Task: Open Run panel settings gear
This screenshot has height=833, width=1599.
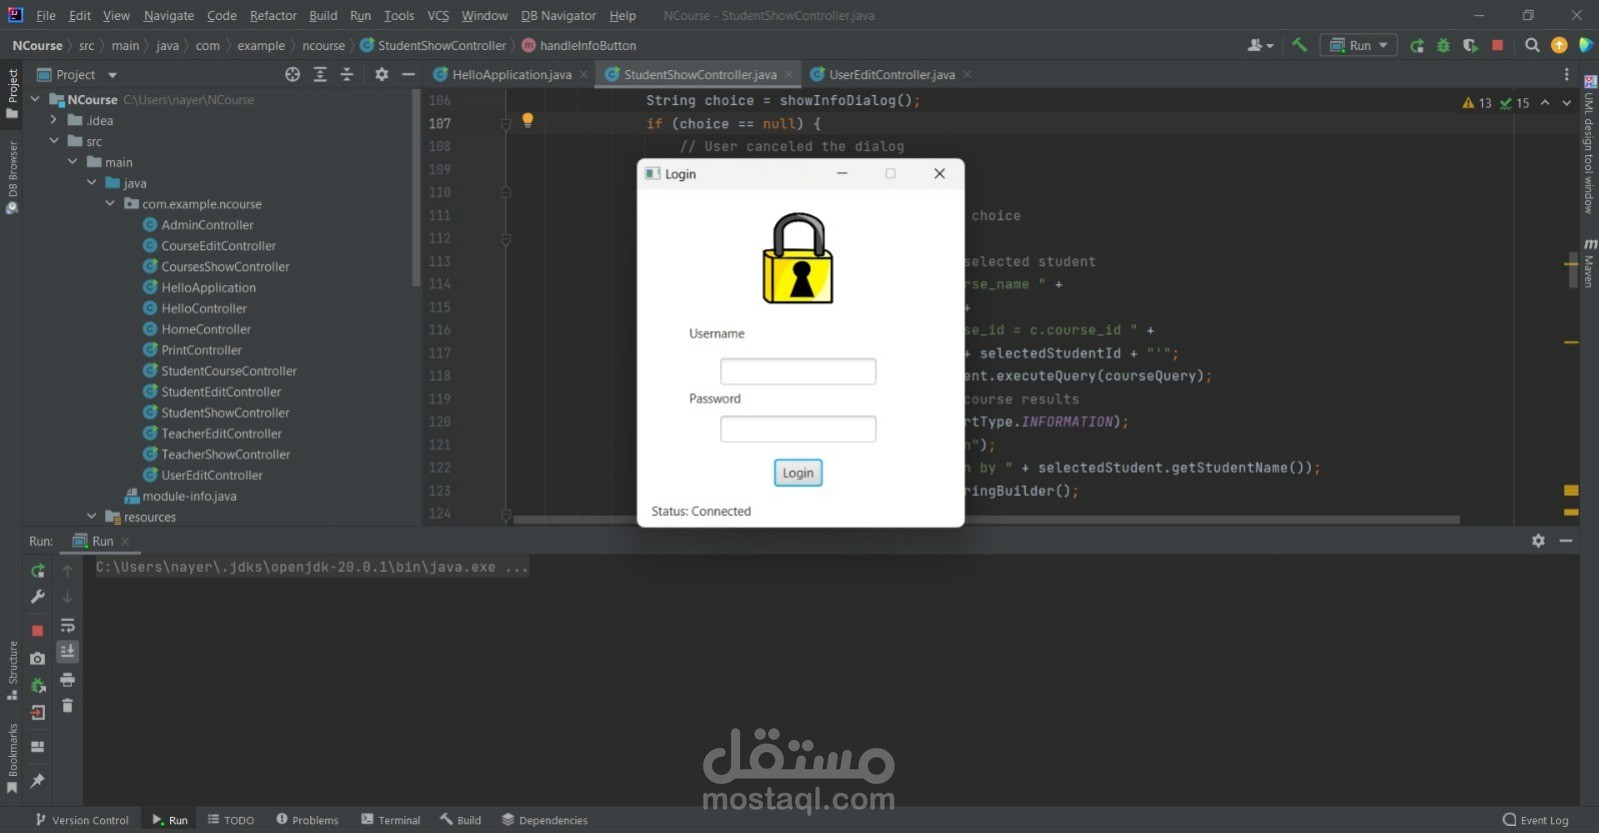Action: pos(1538,540)
